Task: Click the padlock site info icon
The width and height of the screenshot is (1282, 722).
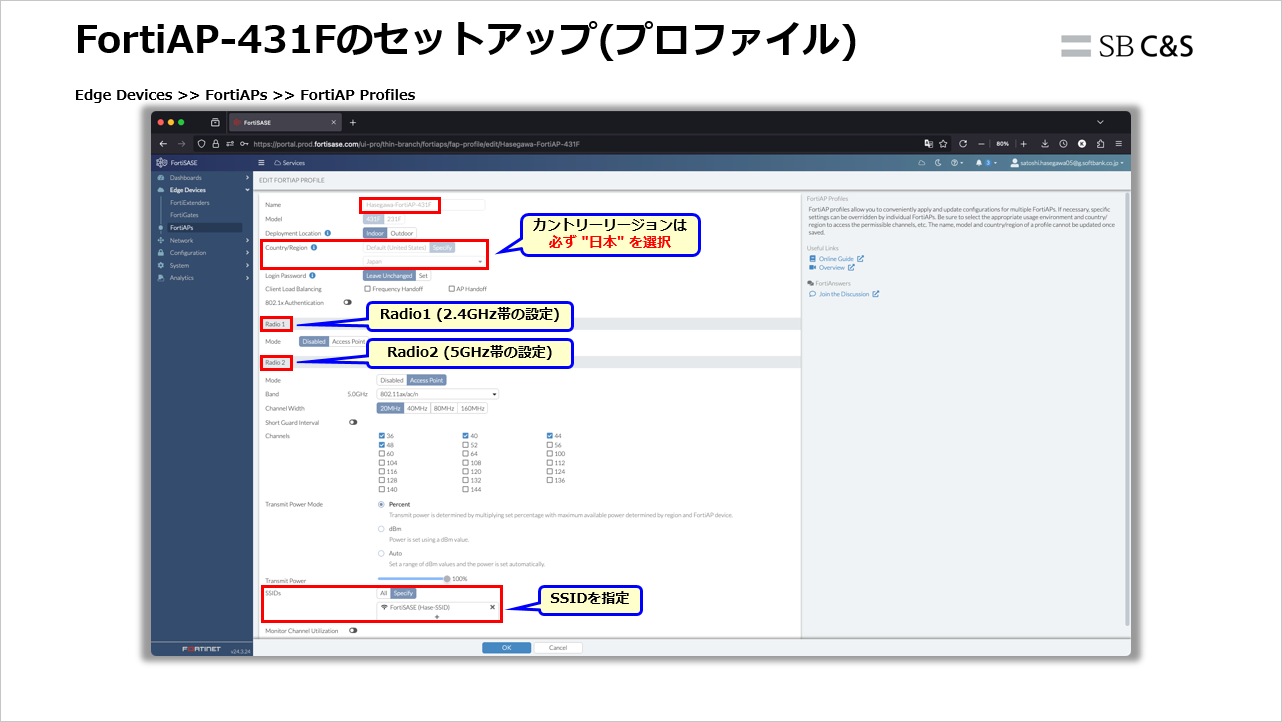Action: [x=215, y=144]
